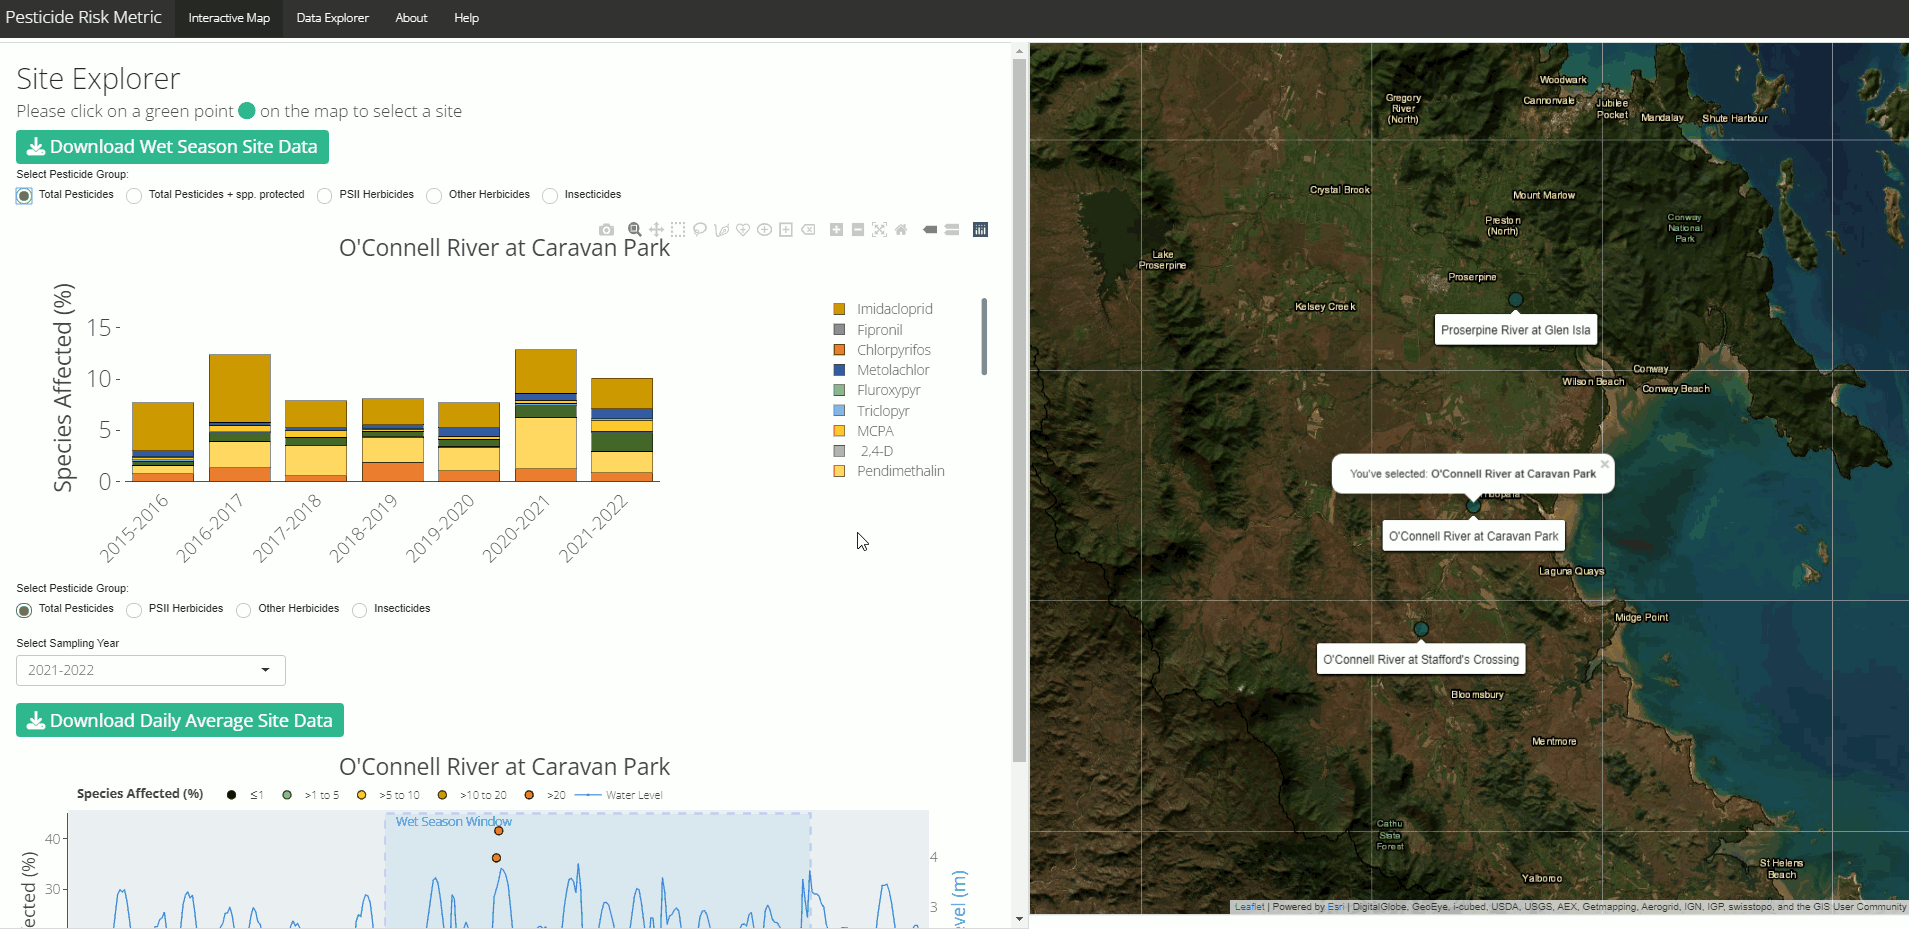The width and height of the screenshot is (1909, 929).
Task: Click the O'Connell River at Stafford's Crossing label
Action: click(x=1421, y=659)
